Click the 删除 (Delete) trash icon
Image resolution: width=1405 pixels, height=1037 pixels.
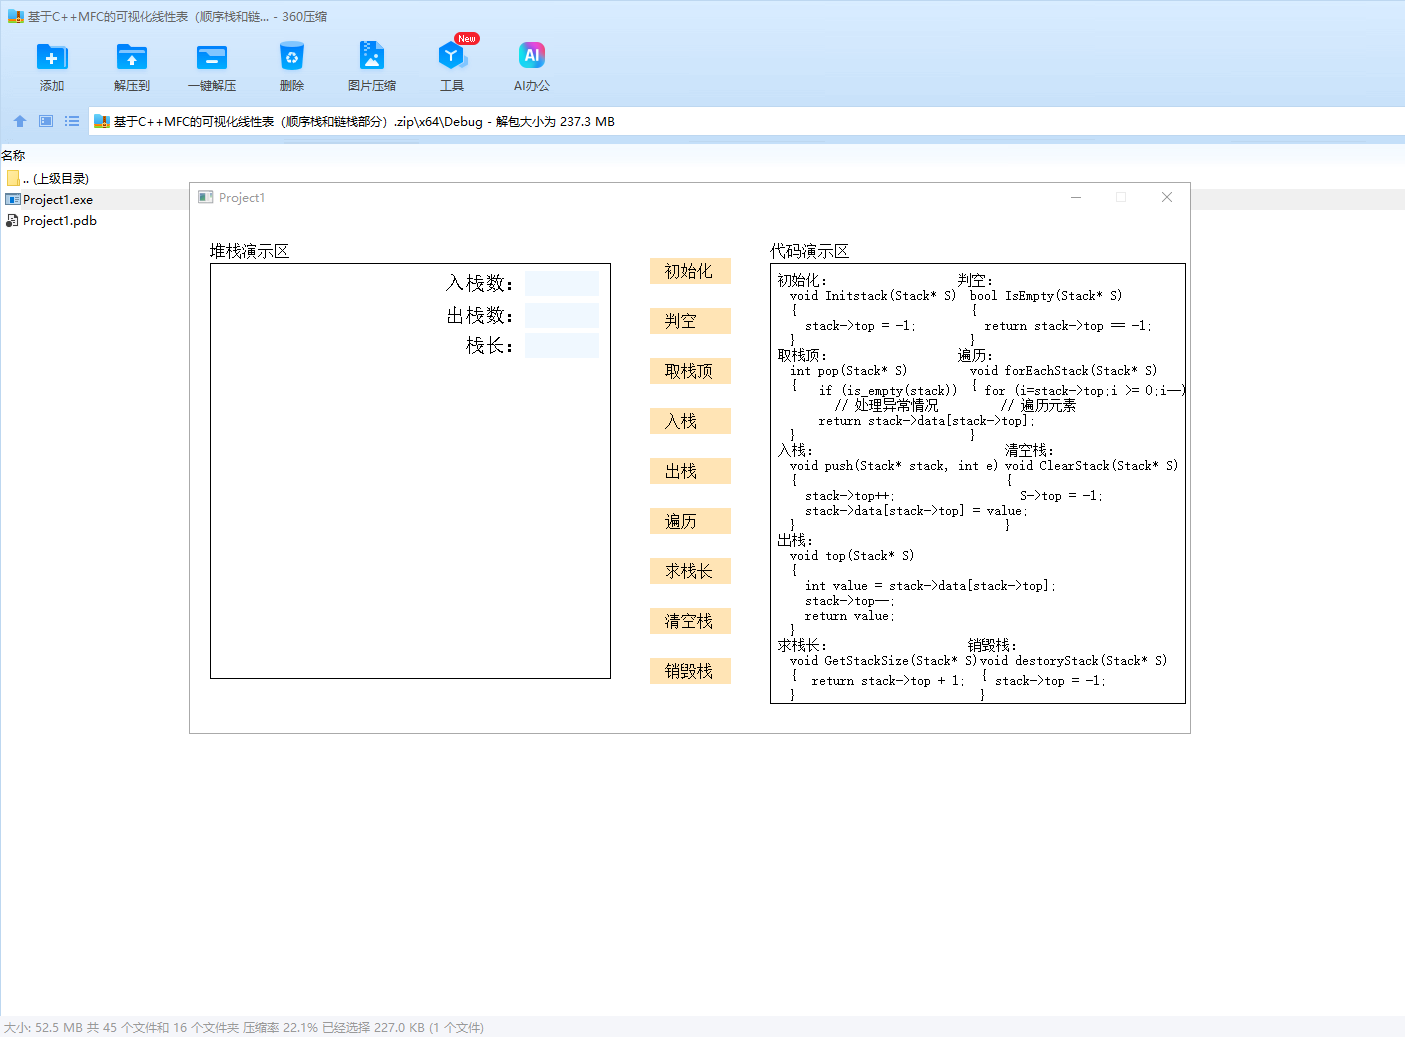(292, 58)
